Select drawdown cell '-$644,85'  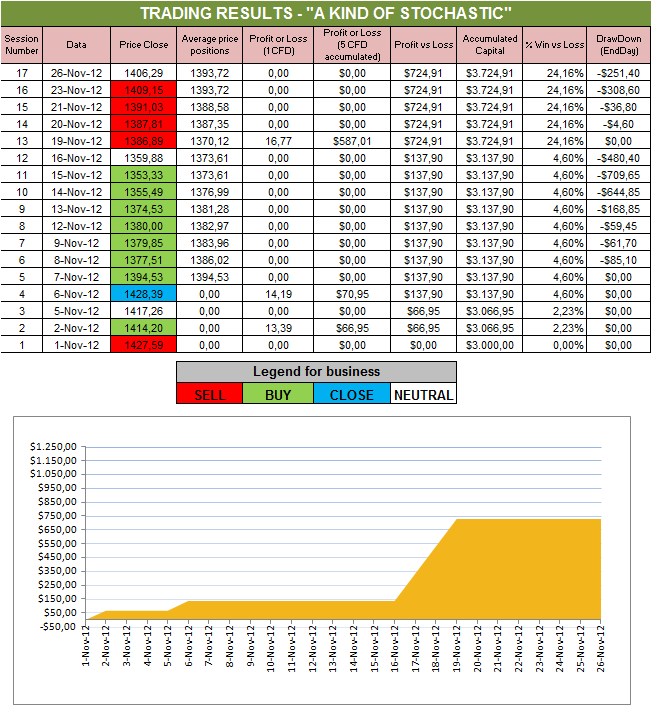click(x=619, y=192)
